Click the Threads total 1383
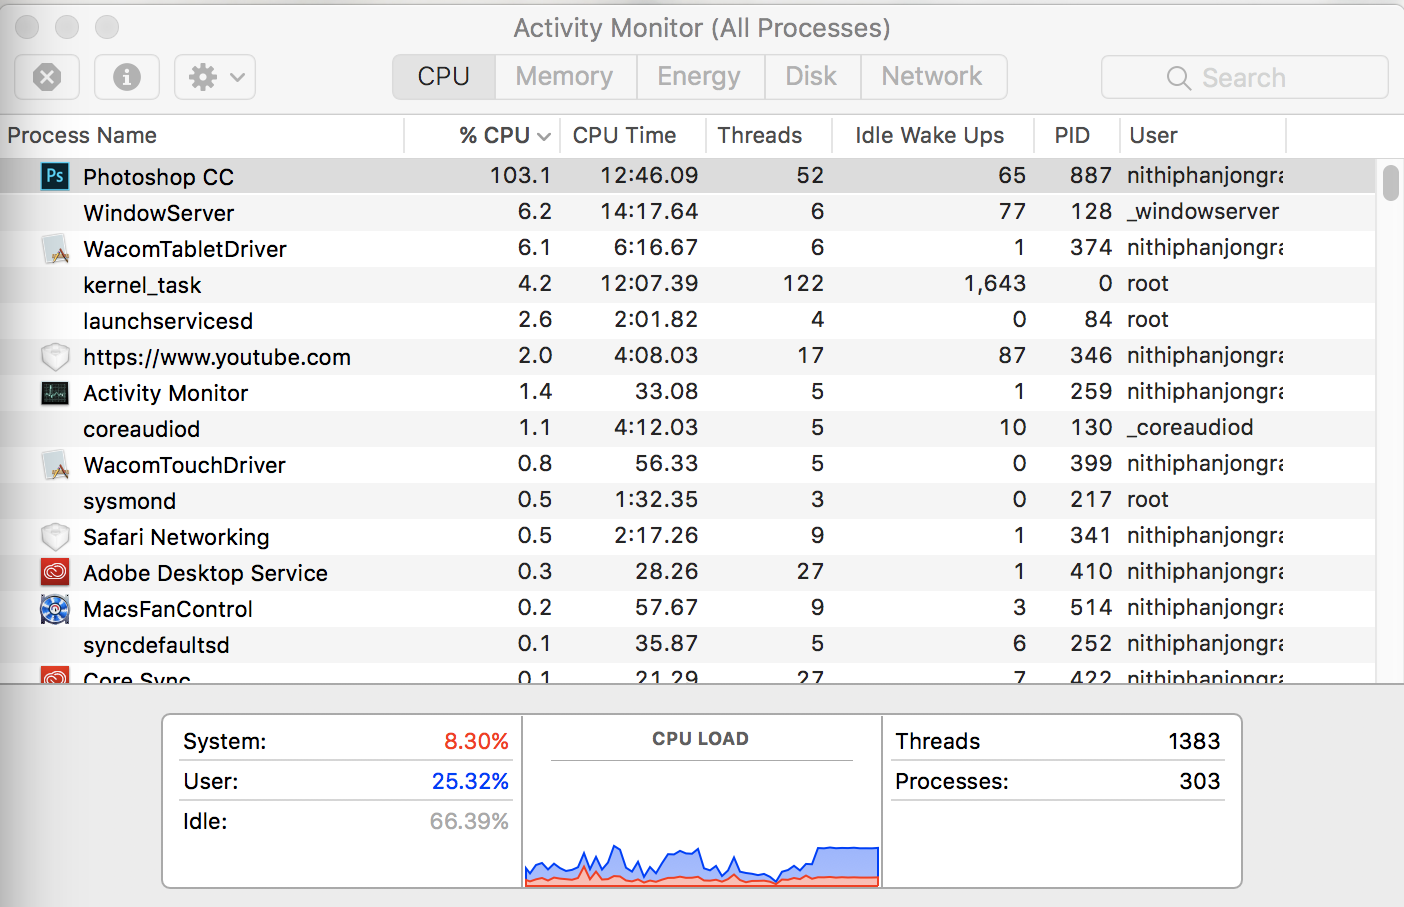The width and height of the screenshot is (1404, 907). 1194,741
